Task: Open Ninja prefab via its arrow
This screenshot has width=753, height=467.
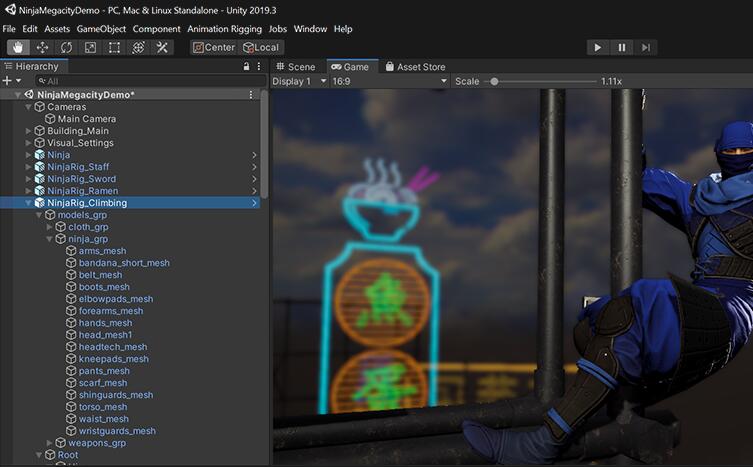Action: tap(254, 155)
